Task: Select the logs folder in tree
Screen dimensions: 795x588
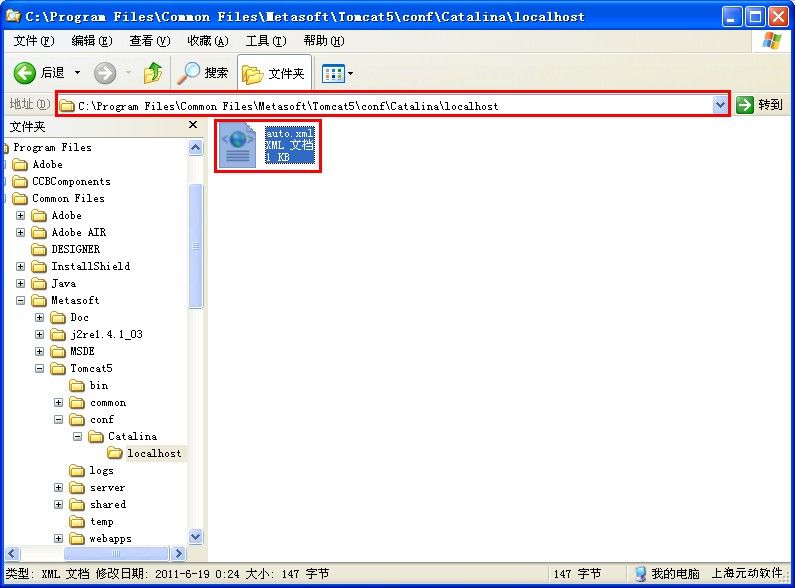Action: click(101, 470)
